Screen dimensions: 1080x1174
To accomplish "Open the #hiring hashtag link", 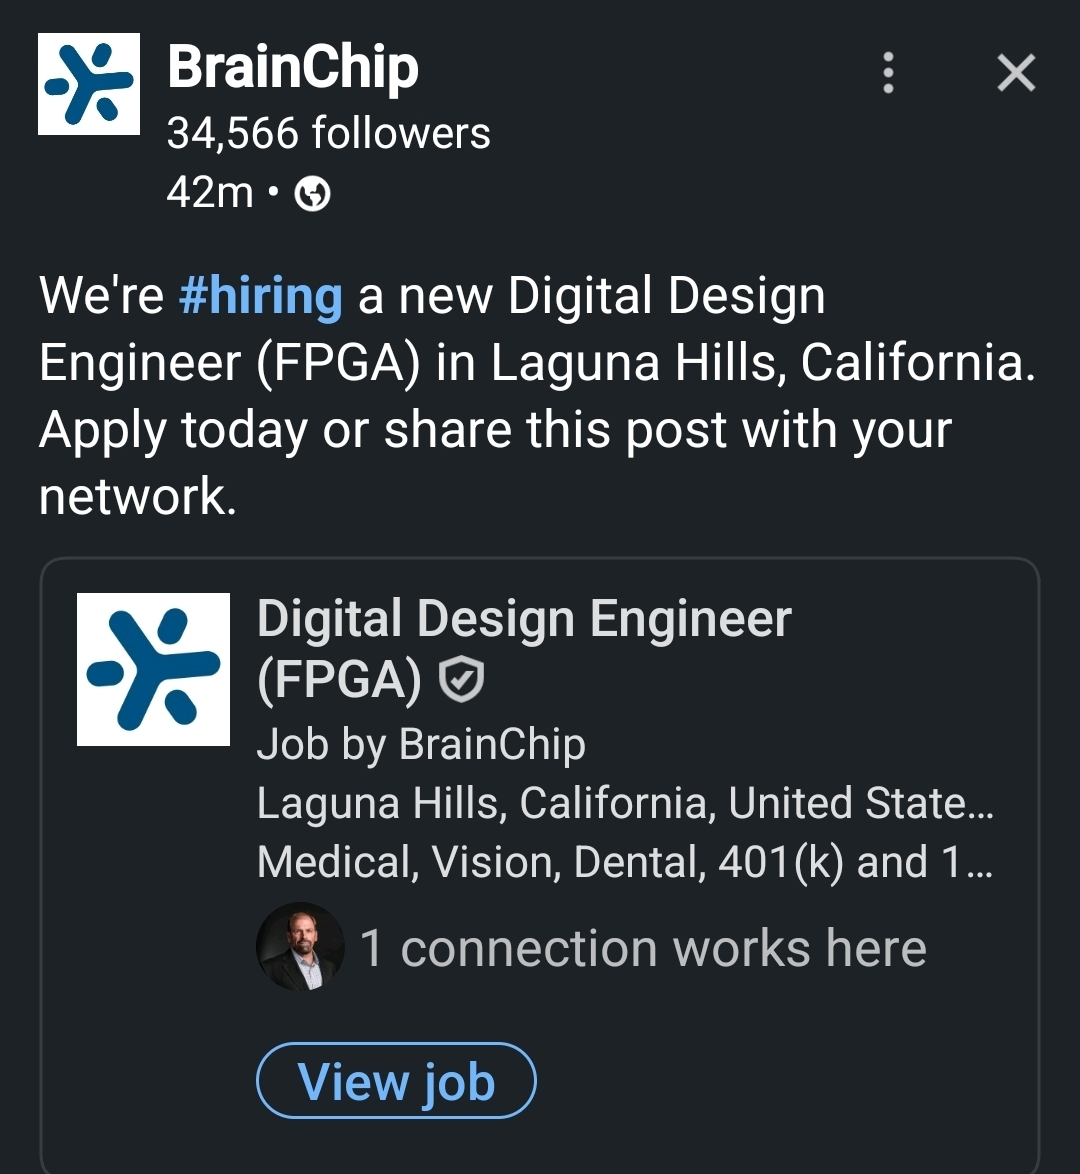I will pyautogui.click(x=261, y=296).
